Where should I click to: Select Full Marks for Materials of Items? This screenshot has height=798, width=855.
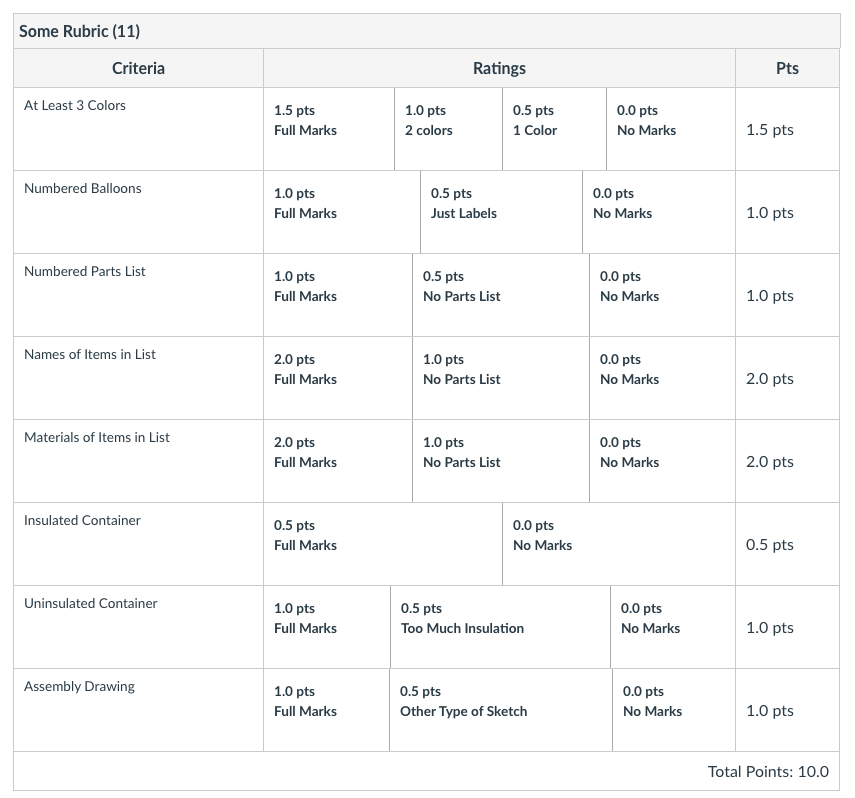point(338,461)
